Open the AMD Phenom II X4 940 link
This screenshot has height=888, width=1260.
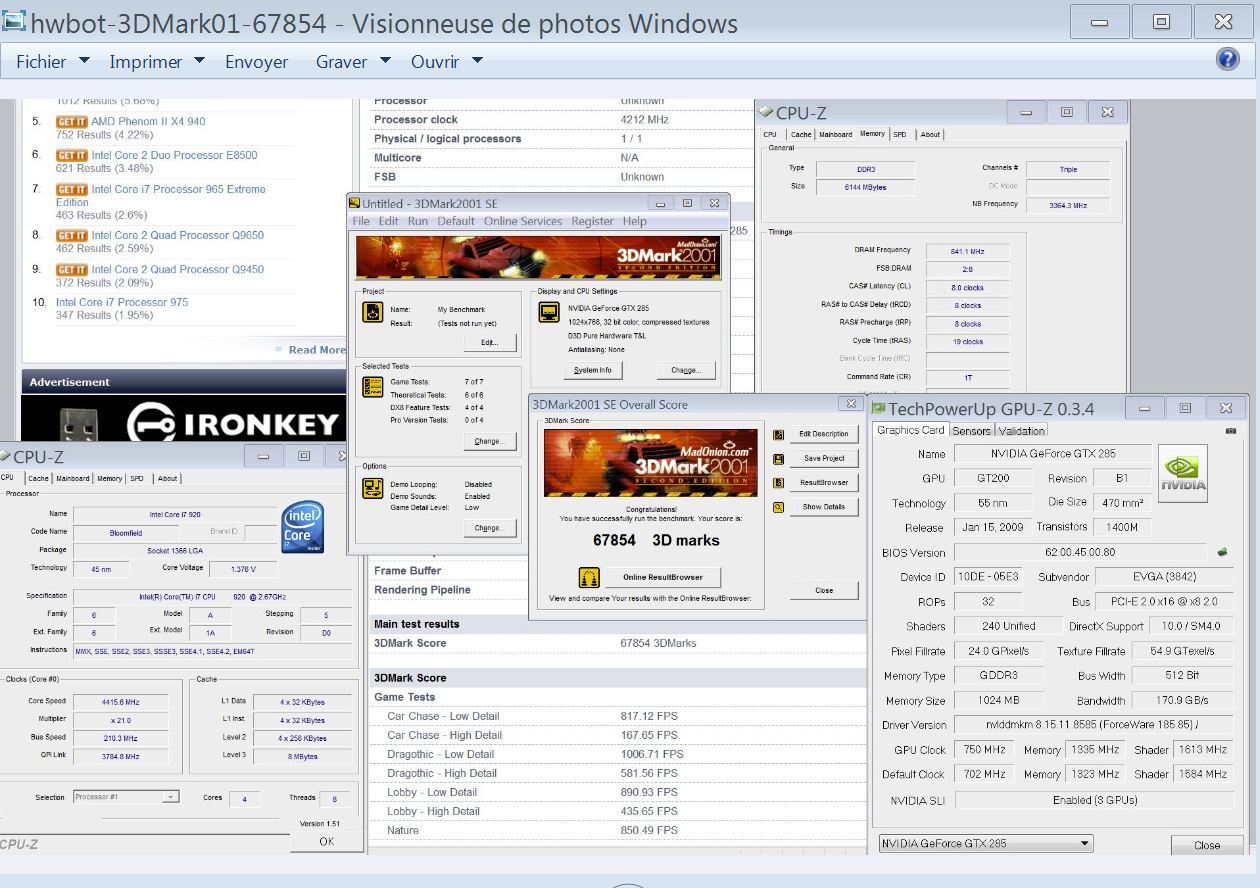pos(148,121)
